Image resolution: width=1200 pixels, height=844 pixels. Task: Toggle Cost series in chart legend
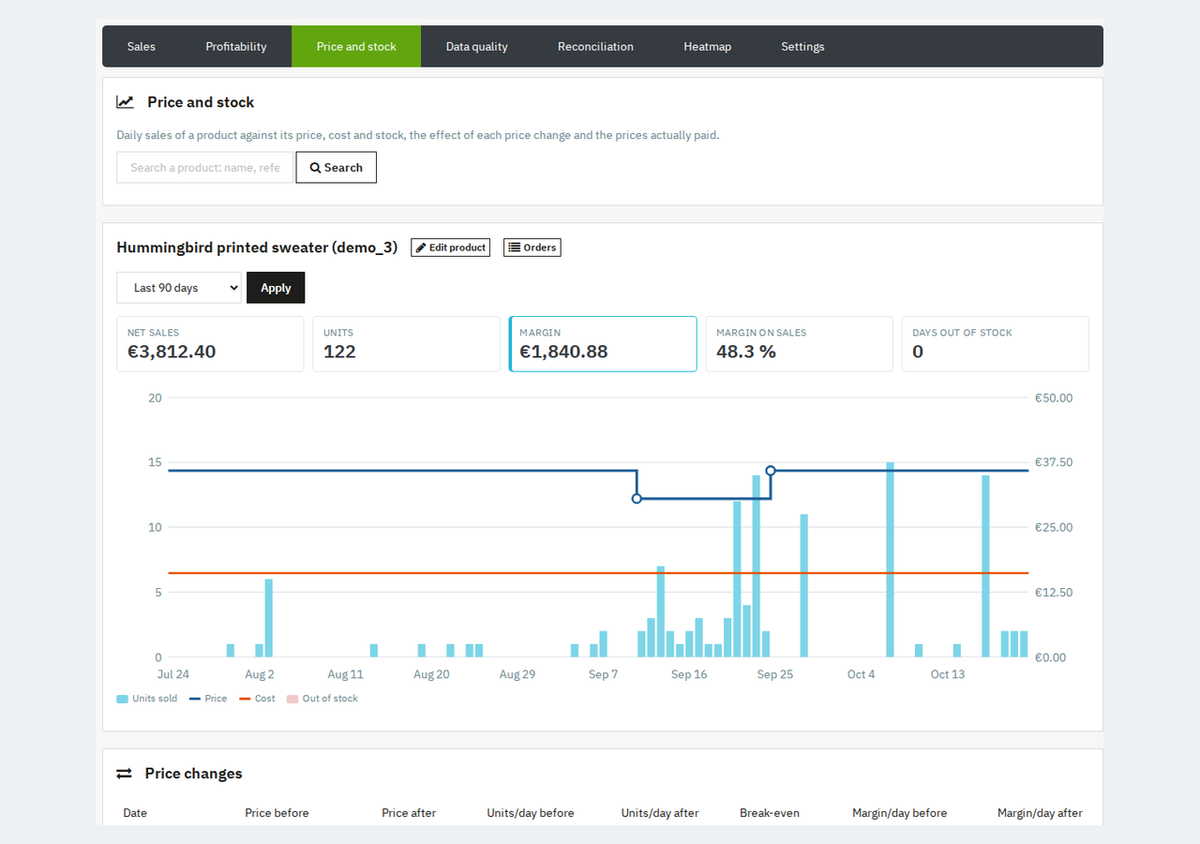point(257,698)
